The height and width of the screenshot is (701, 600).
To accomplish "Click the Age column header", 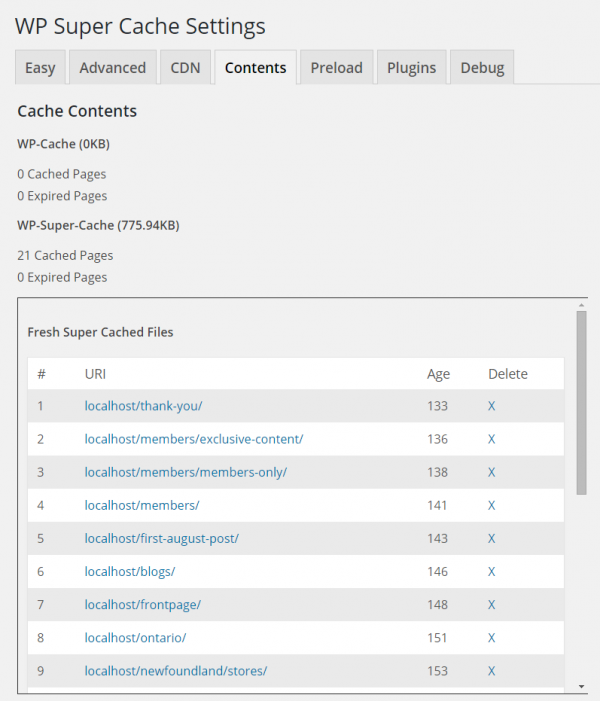I will tap(438, 374).
